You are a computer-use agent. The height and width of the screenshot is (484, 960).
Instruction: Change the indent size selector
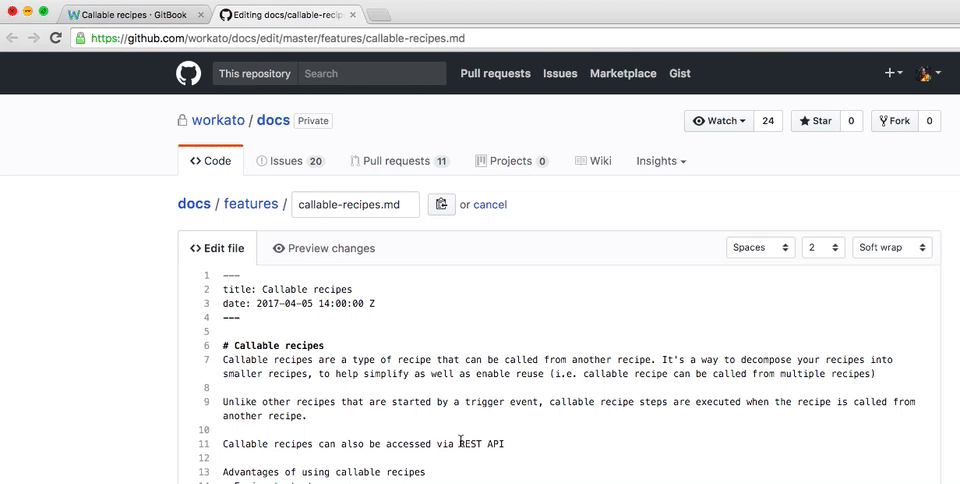pyautogui.click(x=823, y=247)
